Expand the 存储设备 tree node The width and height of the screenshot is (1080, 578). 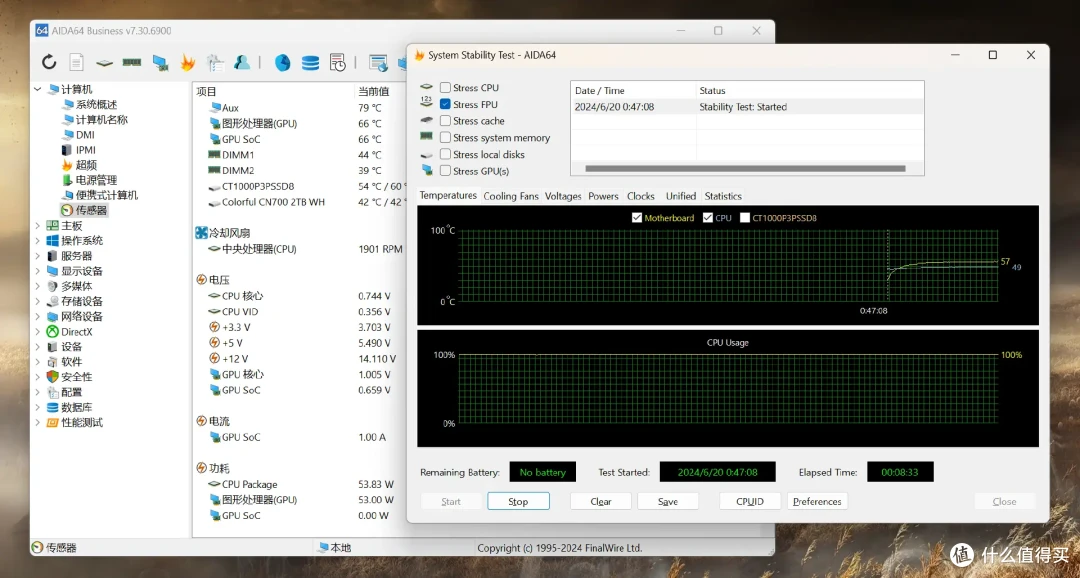pyautogui.click(x=38, y=301)
